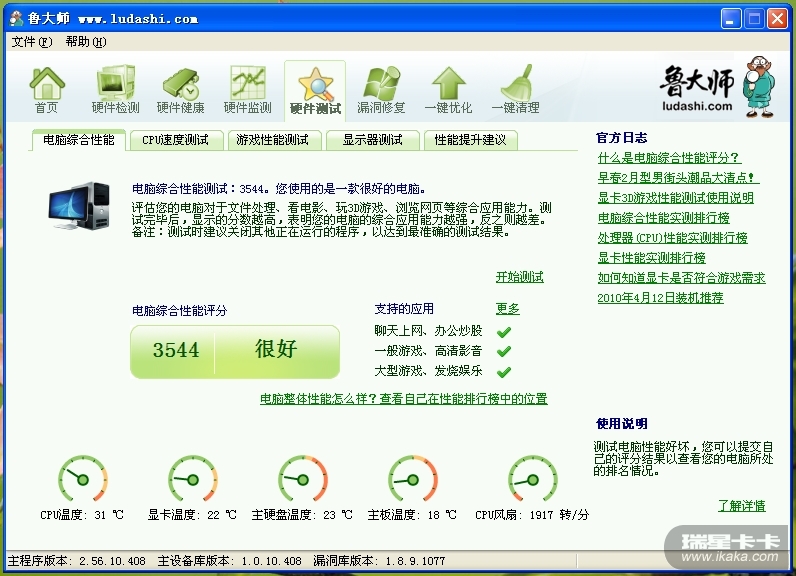Image resolution: width=796 pixels, height=576 pixels.
Task: Click the 鲁大师 ludashi.com logo
Action: pos(717,86)
